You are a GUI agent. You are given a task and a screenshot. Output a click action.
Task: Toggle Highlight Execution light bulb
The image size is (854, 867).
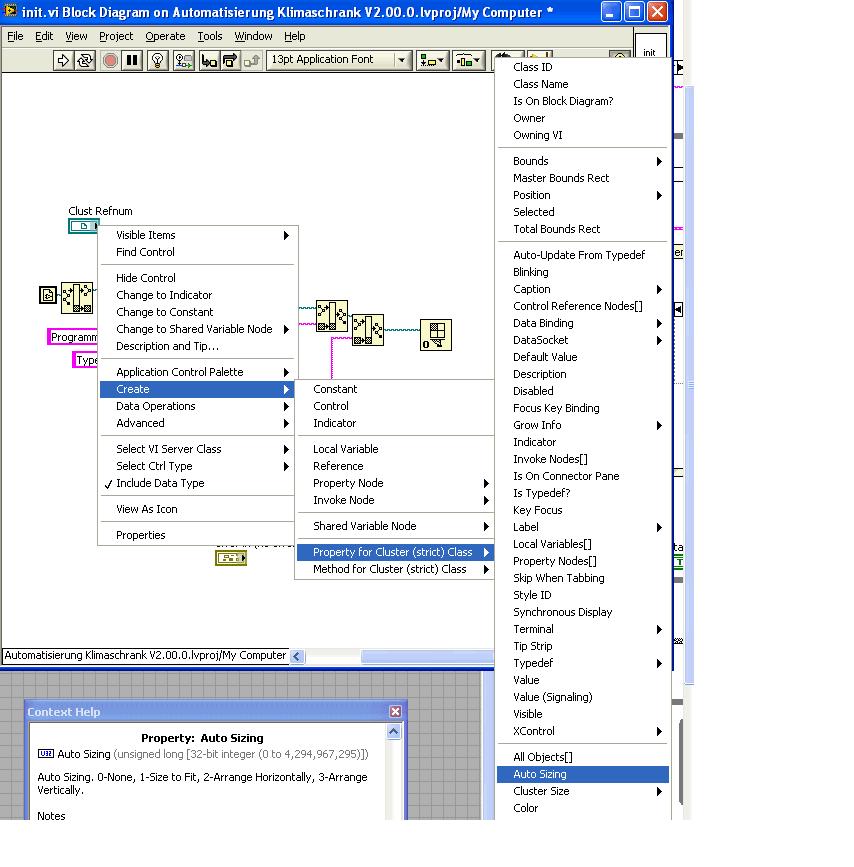click(x=158, y=60)
